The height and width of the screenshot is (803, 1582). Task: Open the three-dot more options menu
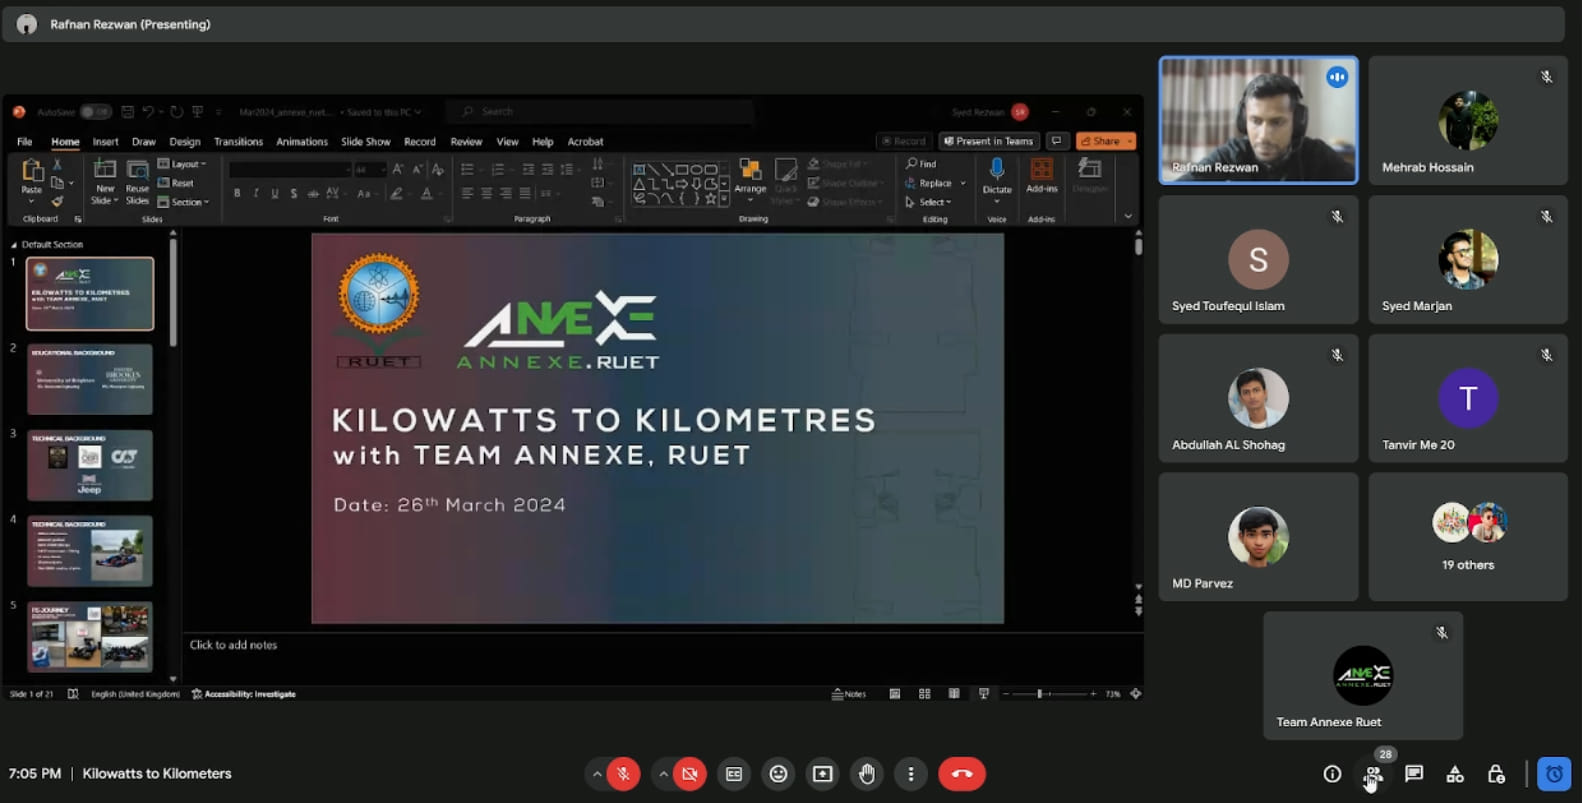910,774
